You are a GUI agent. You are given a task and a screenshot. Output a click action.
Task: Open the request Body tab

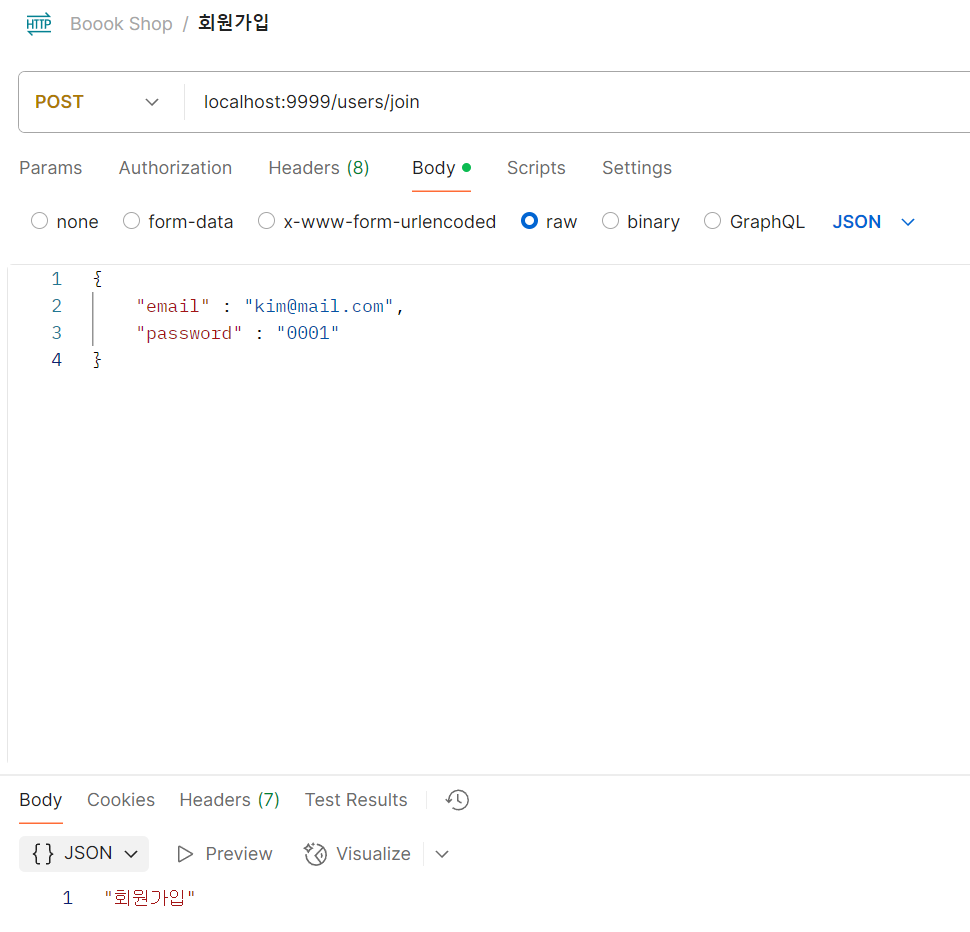(441, 168)
